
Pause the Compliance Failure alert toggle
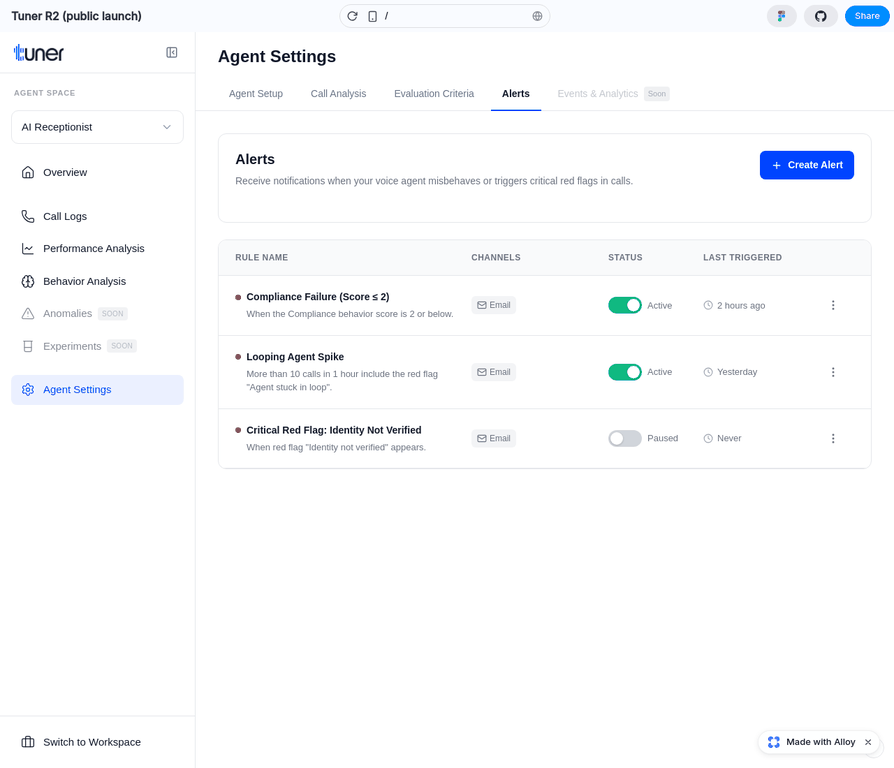[625, 305]
